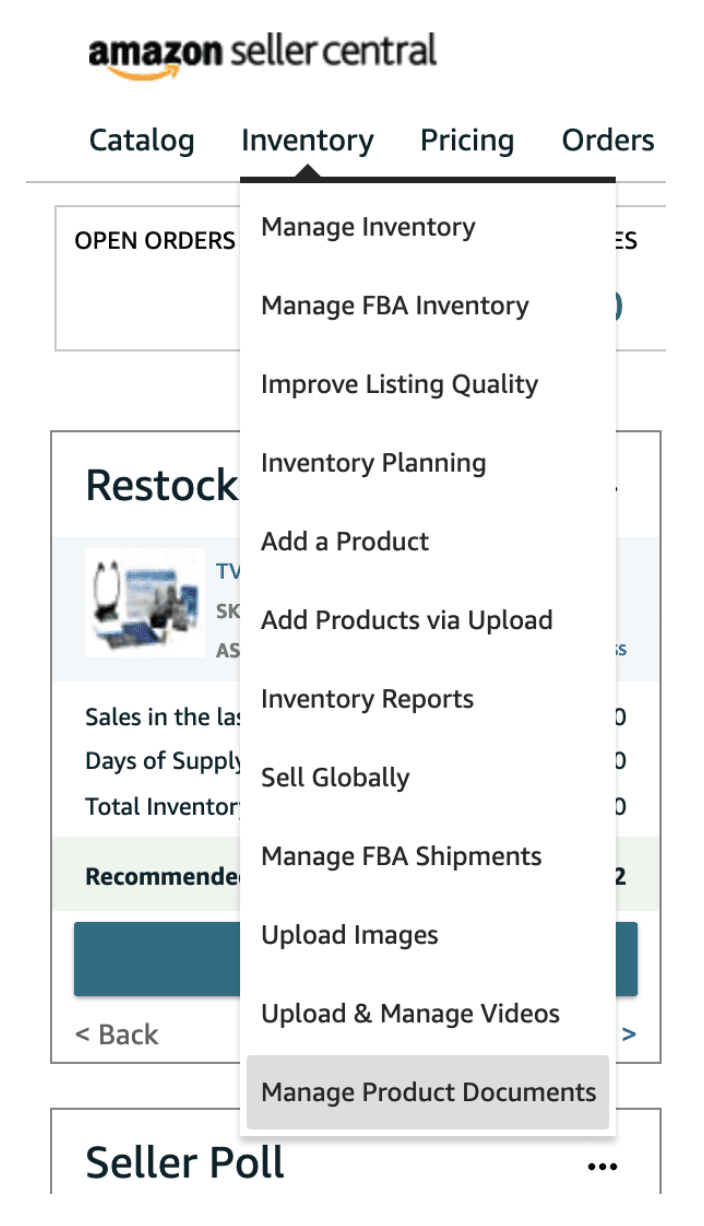Choose Manage FBA Inventory

point(427,306)
